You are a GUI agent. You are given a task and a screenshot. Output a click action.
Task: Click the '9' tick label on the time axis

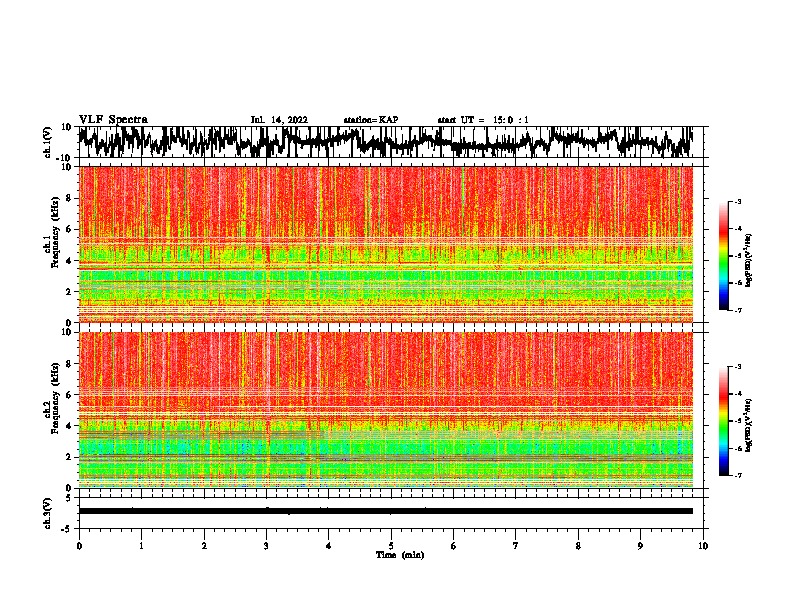pos(640,546)
